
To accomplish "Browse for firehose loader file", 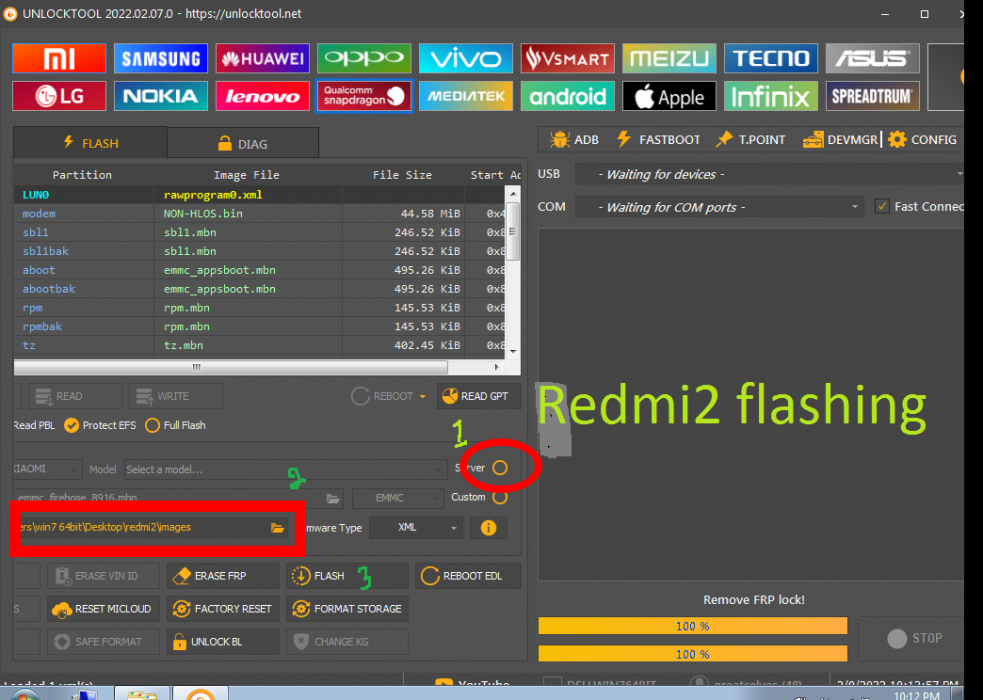I will coord(333,498).
